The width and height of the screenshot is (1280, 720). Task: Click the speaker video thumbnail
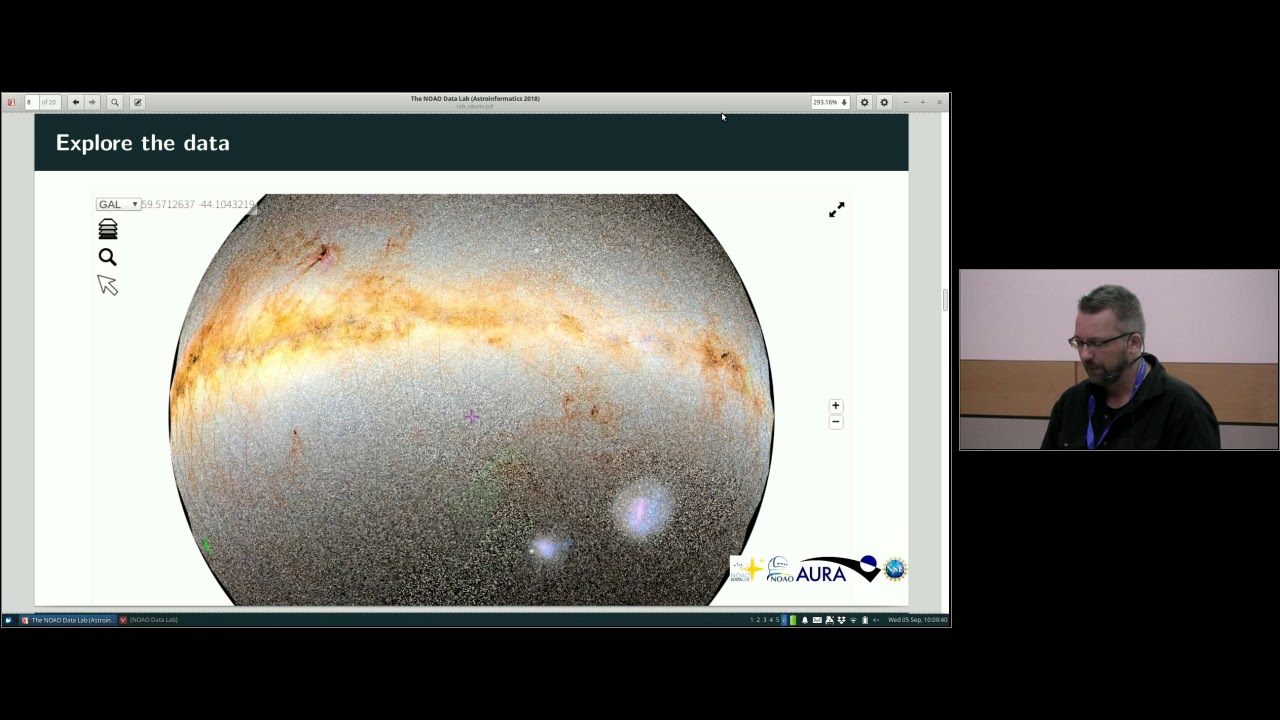coord(1119,360)
